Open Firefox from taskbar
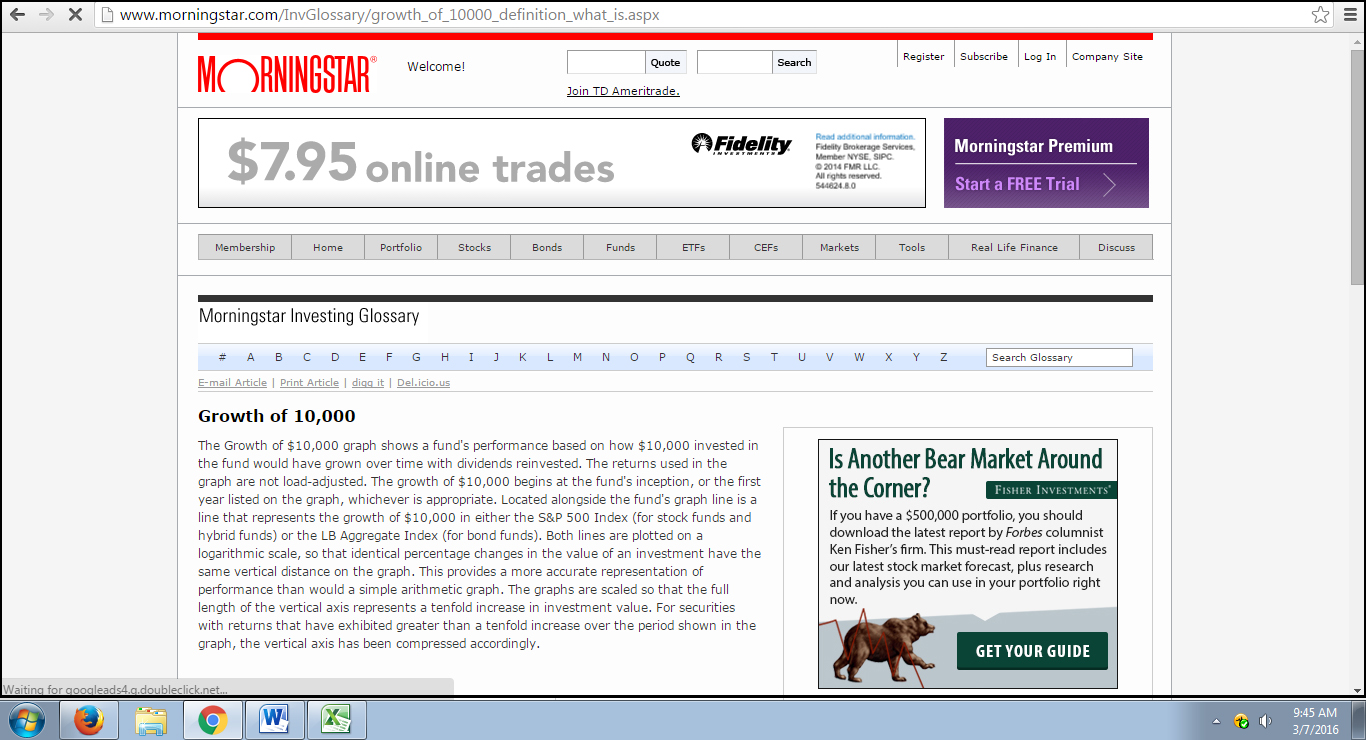 tap(89, 720)
